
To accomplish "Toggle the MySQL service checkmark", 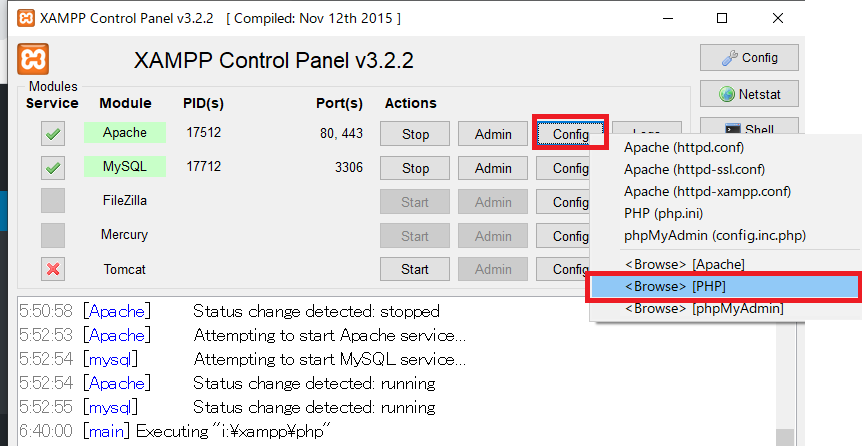I will pos(53,167).
